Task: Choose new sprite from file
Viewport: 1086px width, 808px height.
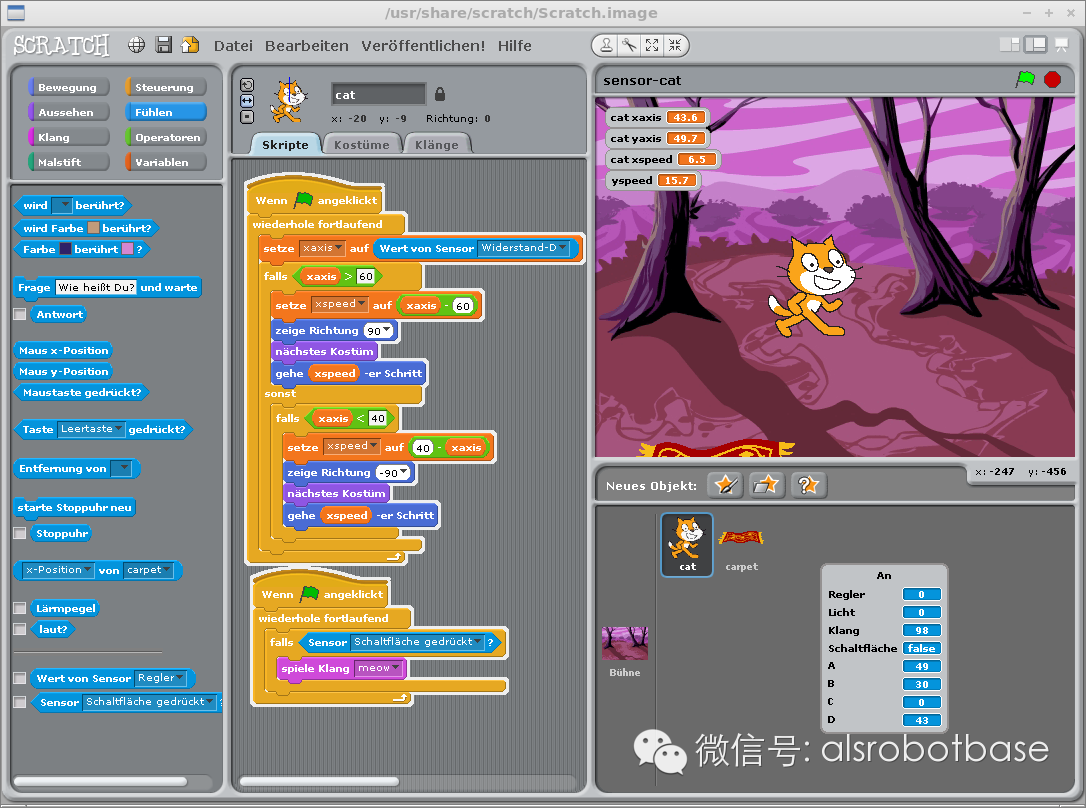Action: pyautogui.click(x=766, y=485)
